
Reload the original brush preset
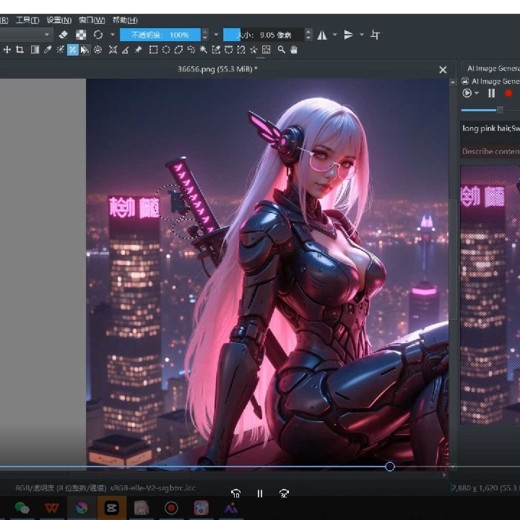pos(98,35)
